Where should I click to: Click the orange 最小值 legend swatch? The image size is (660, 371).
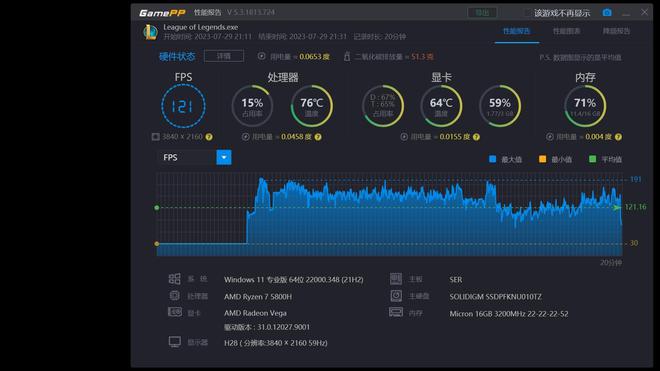coord(543,159)
